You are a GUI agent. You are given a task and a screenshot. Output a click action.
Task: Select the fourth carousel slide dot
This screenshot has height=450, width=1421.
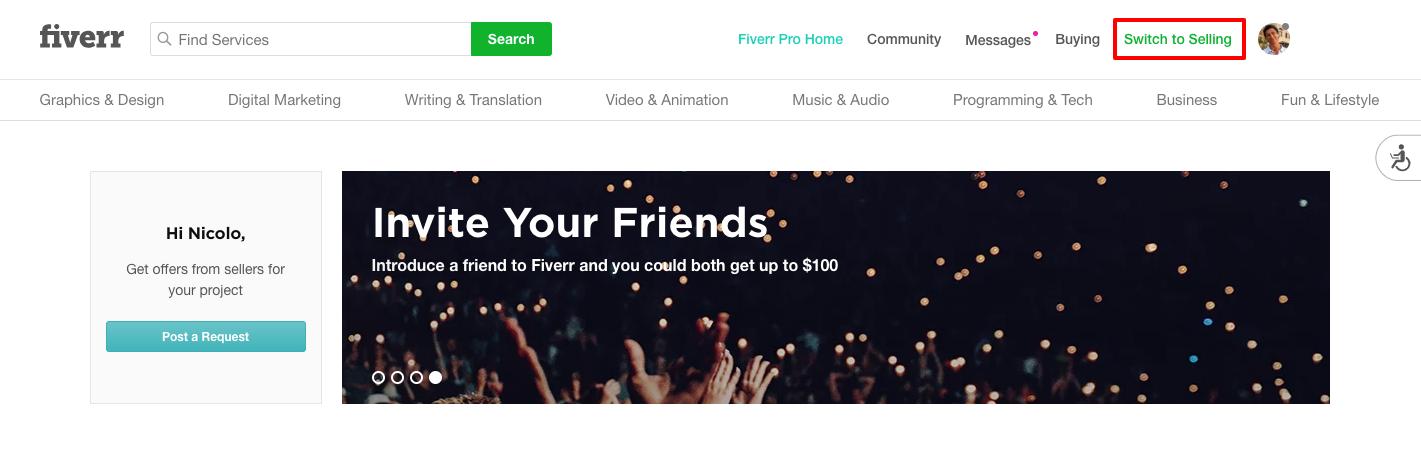435,378
